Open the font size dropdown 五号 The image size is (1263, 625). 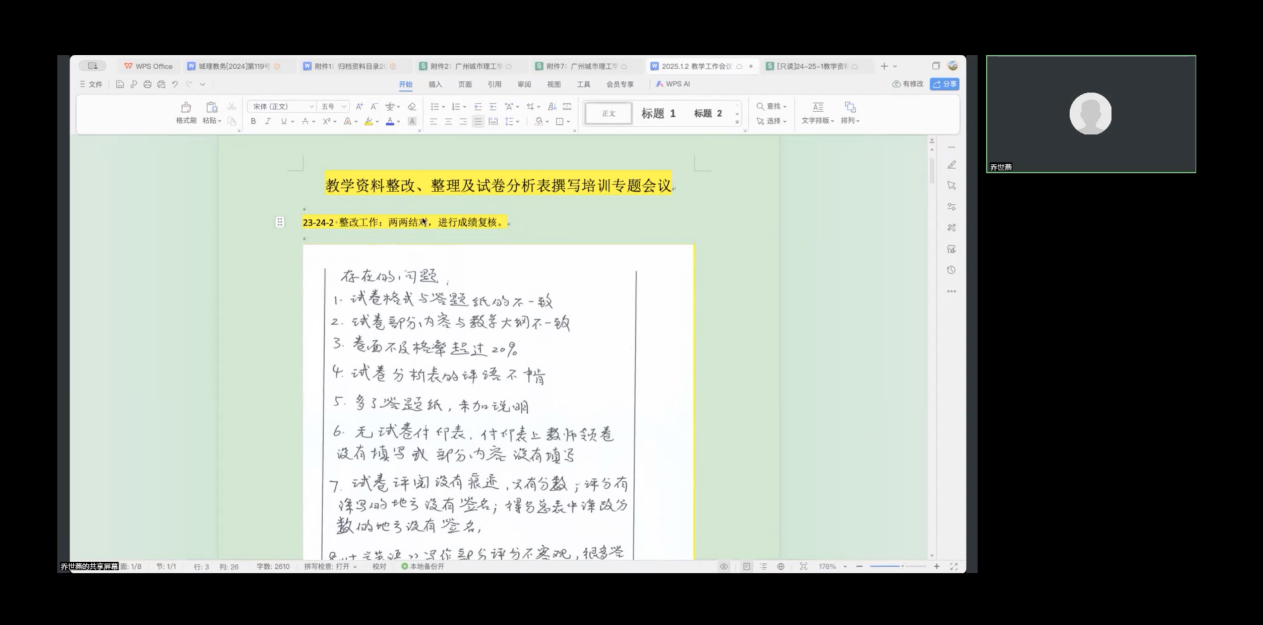pos(335,106)
